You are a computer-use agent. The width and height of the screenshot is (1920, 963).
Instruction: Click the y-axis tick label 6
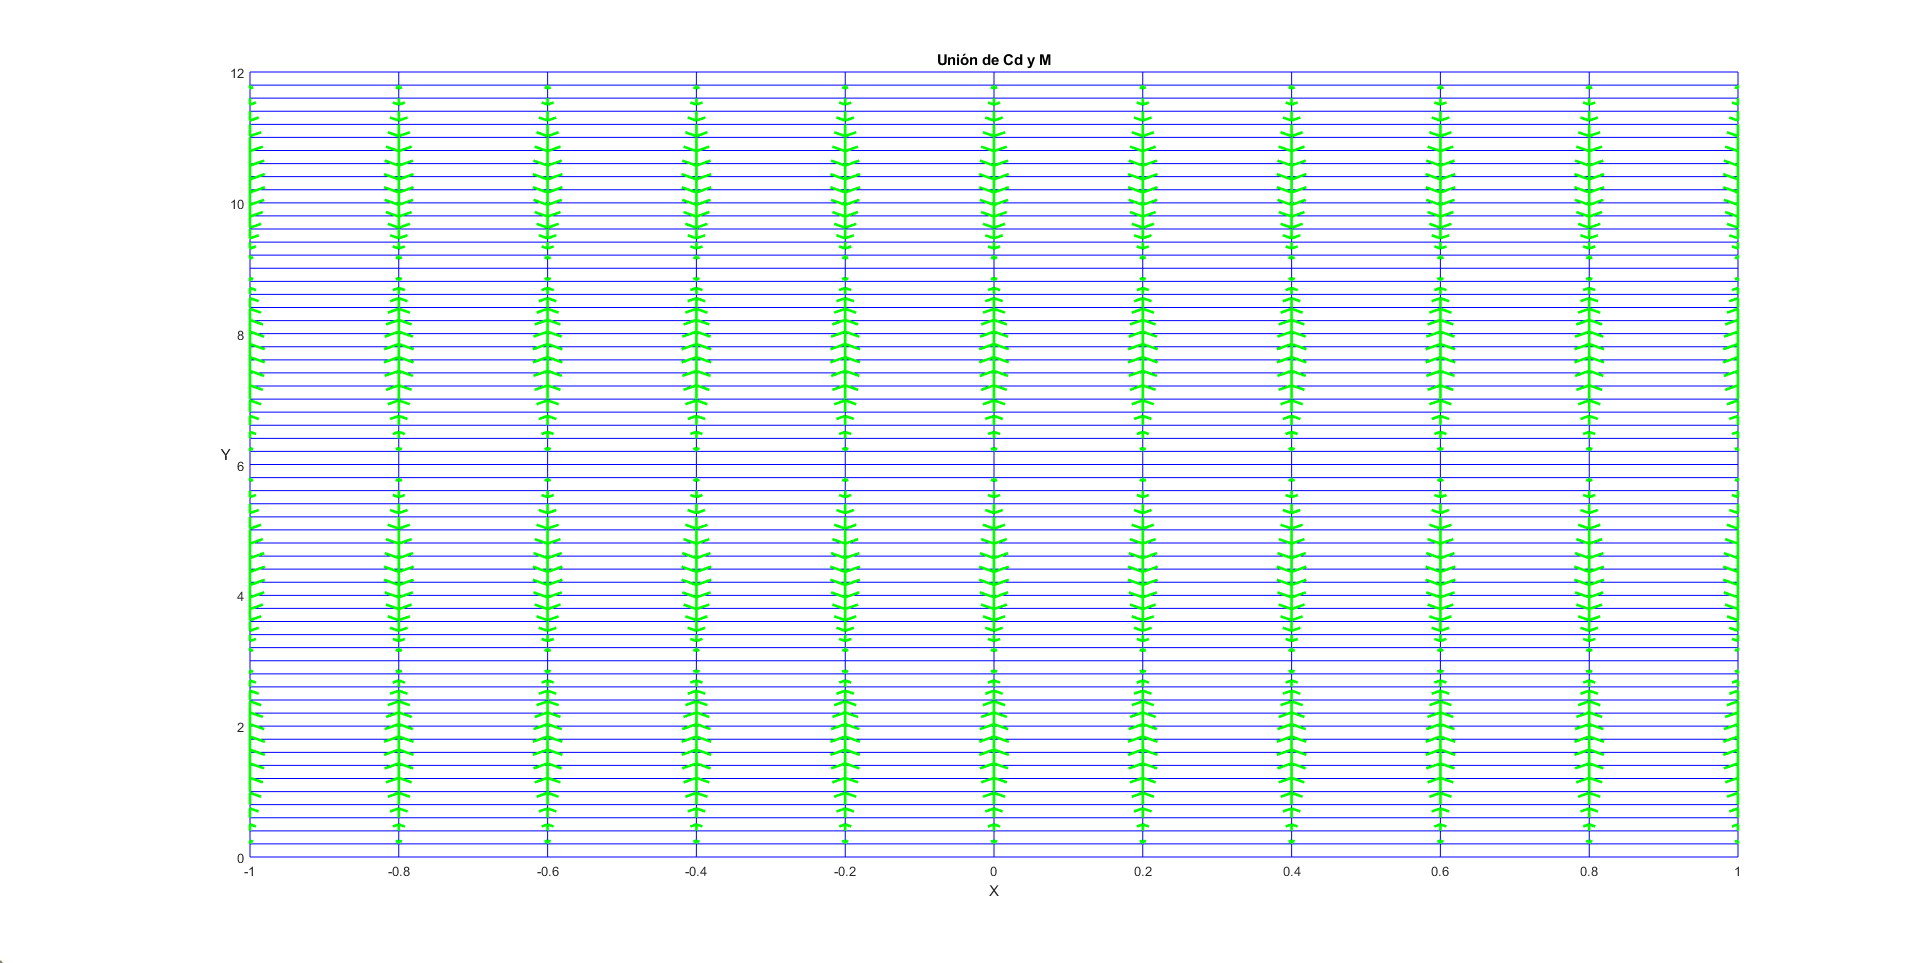tap(240, 466)
